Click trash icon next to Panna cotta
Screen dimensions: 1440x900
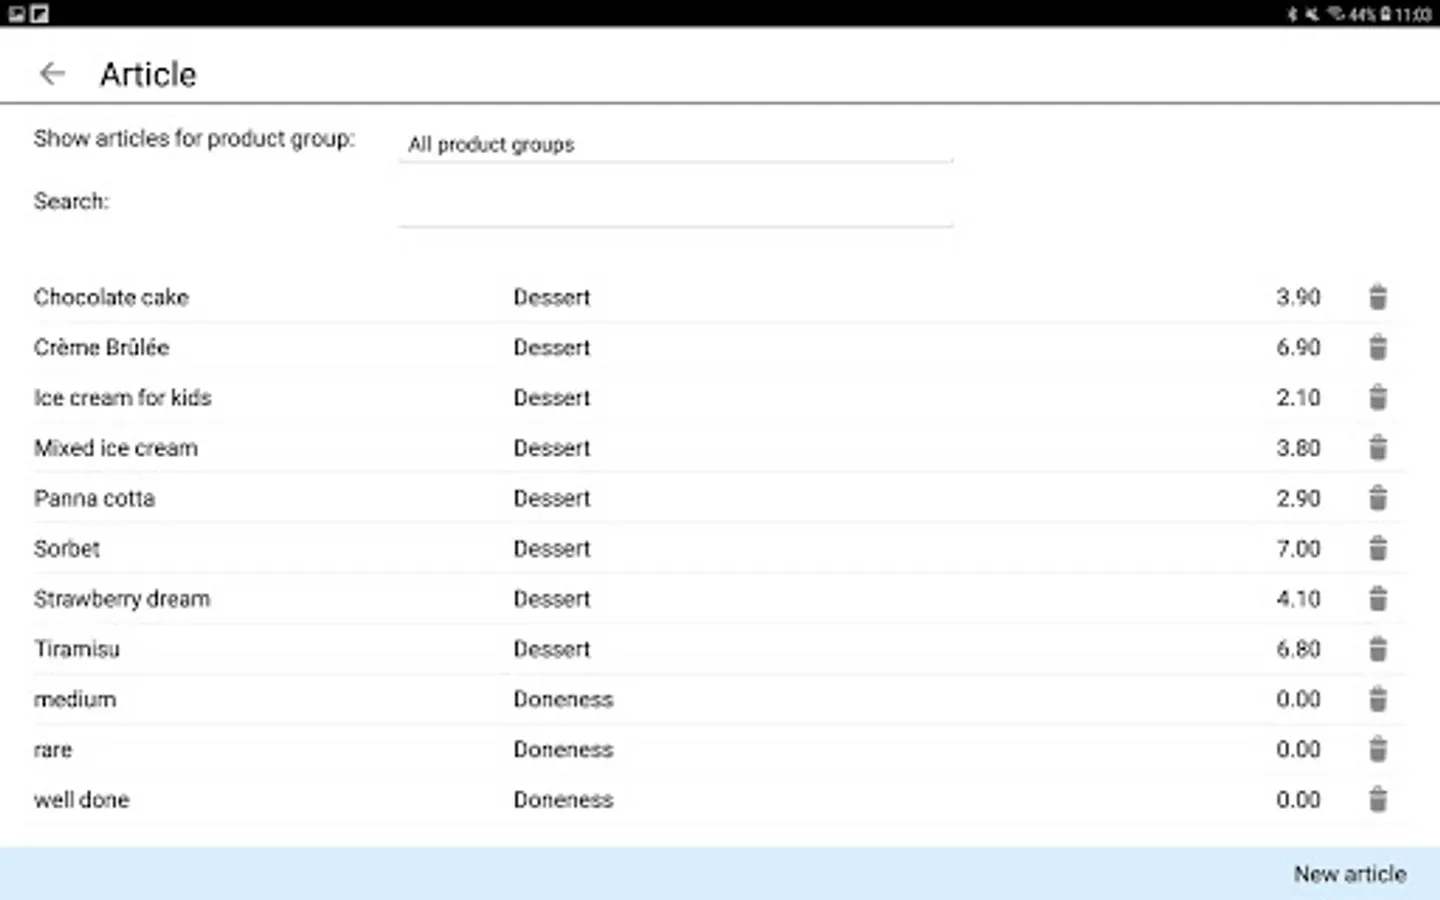click(x=1377, y=498)
